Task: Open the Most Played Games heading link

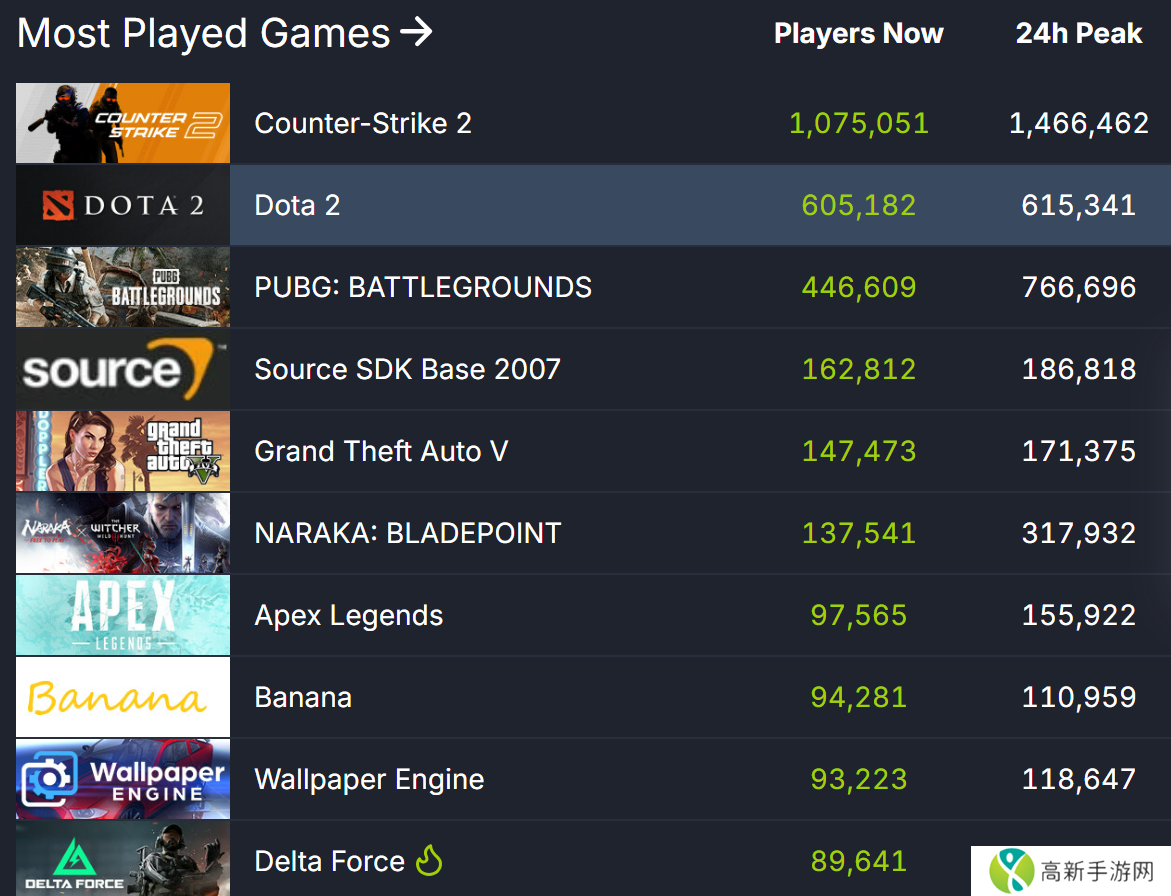Action: (x=204, y=33)
